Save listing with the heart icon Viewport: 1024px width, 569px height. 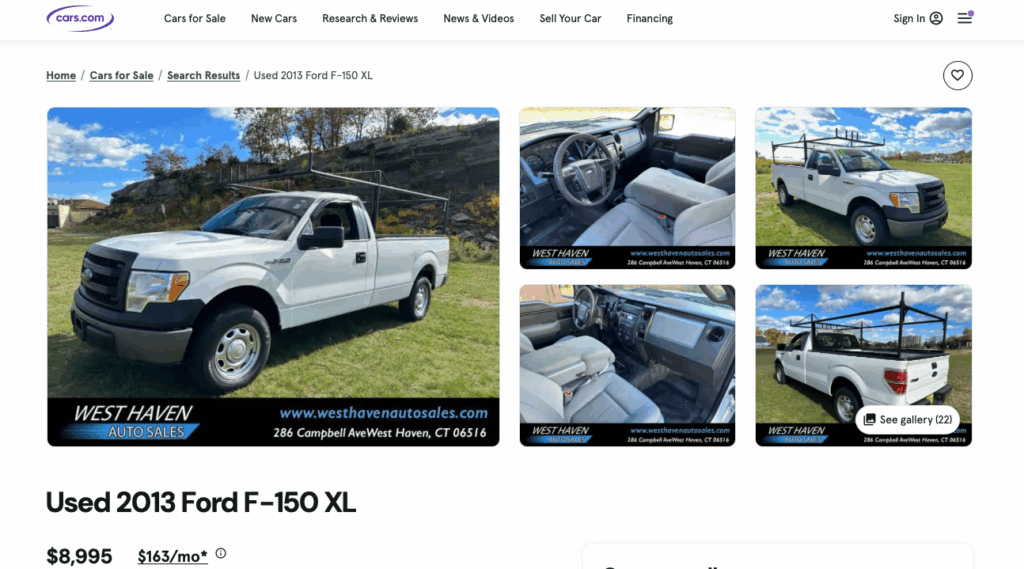(957, 75)
